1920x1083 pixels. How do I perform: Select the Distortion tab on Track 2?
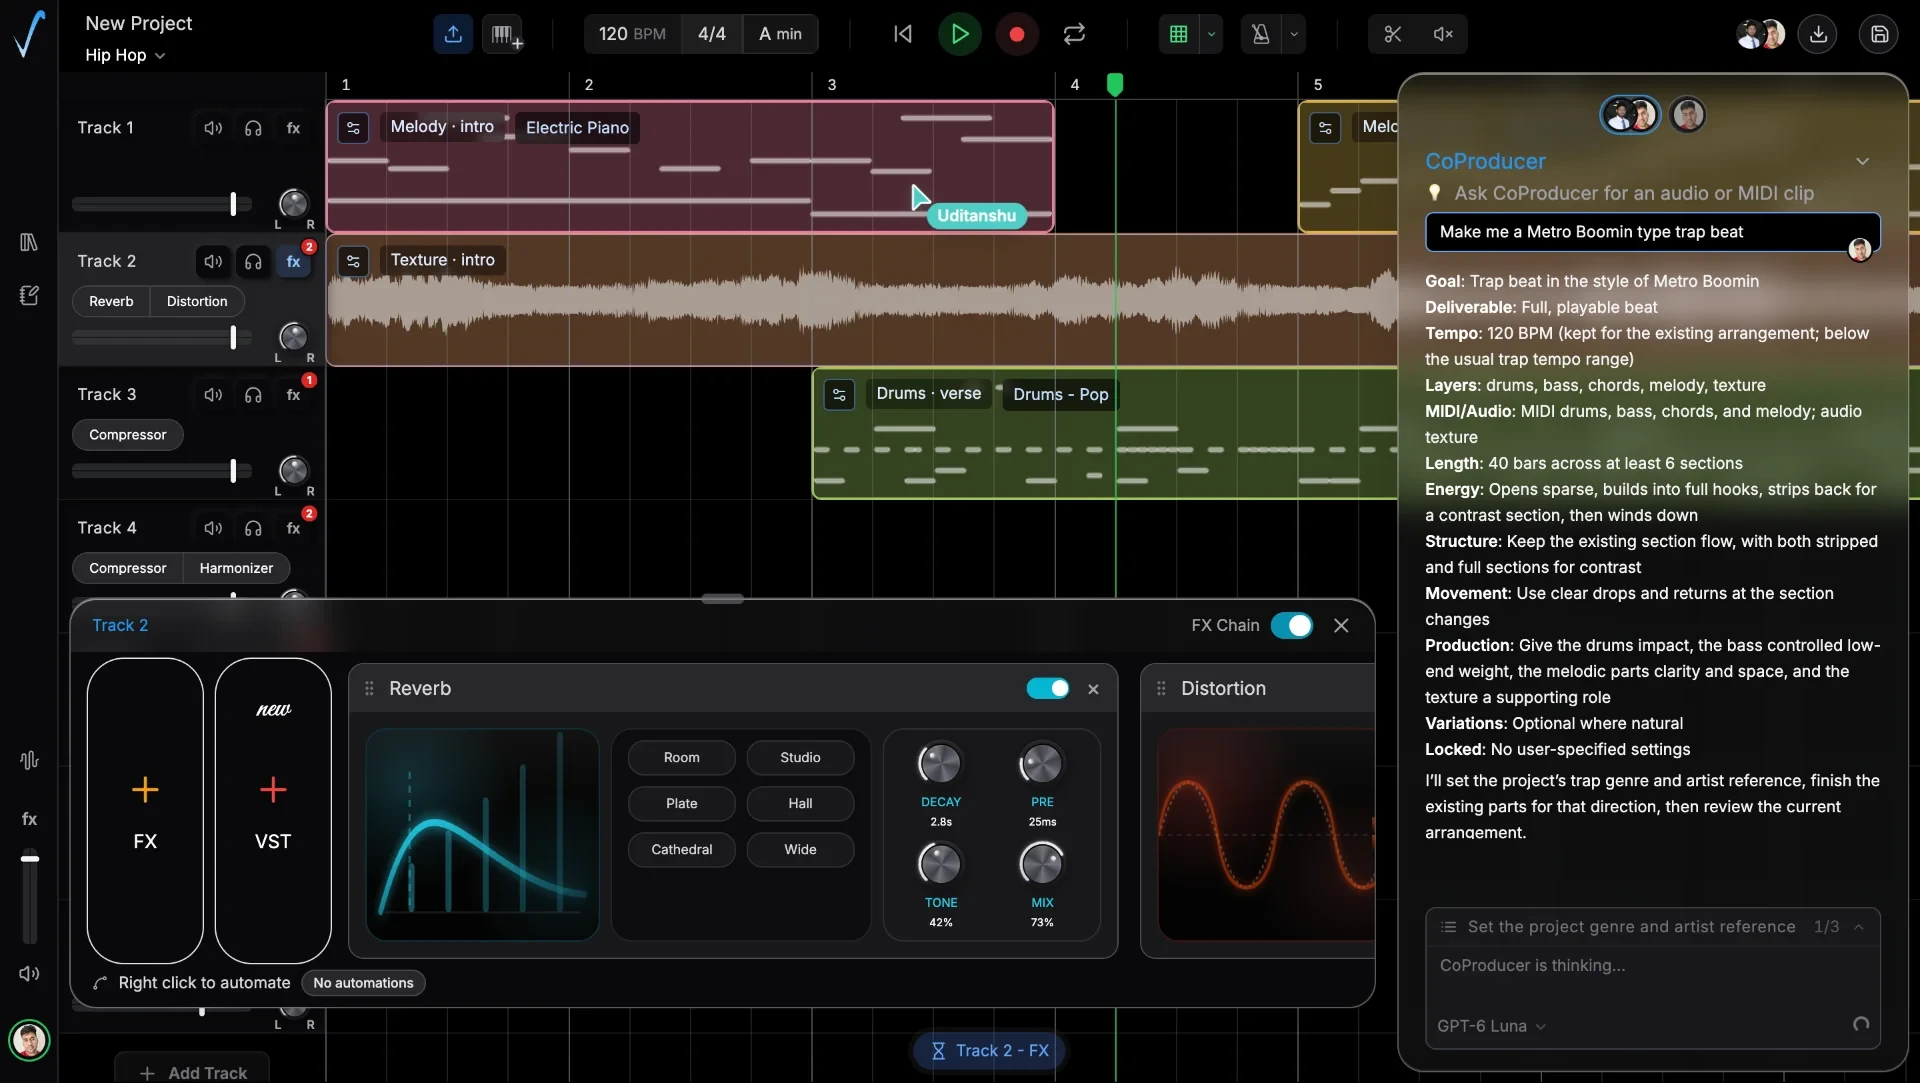pyautogui.click(x=197, y=301)
